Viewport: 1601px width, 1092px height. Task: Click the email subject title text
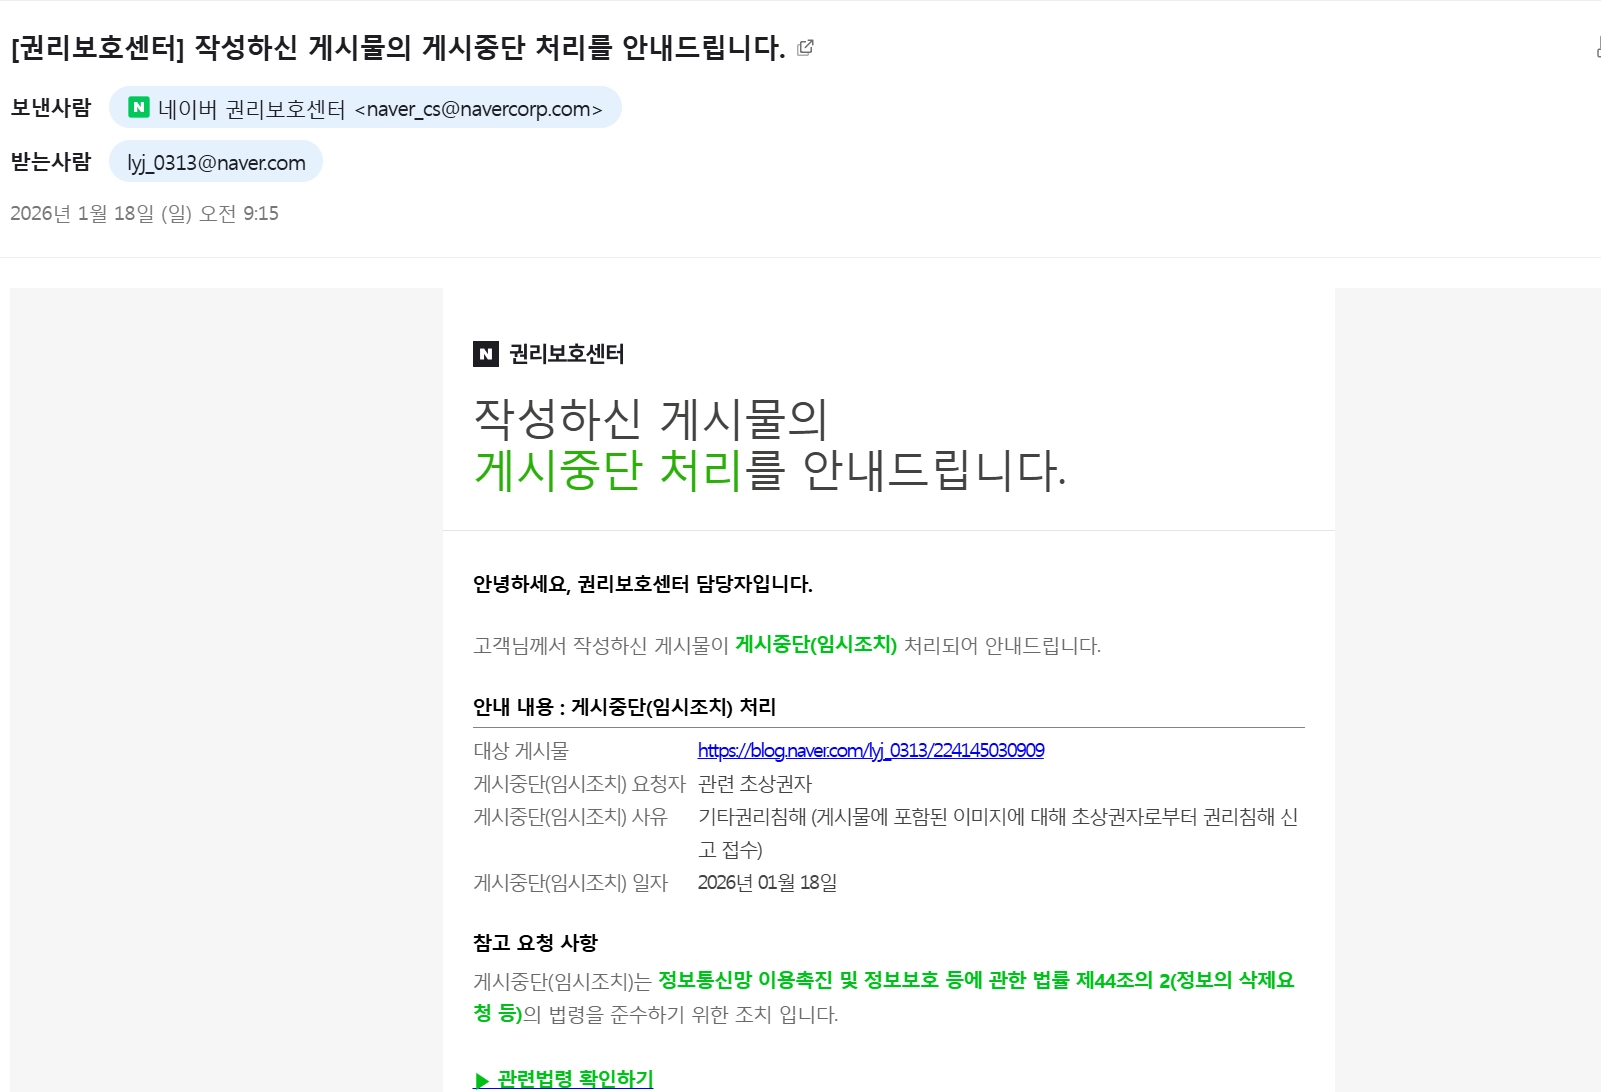tap(398, 47)
